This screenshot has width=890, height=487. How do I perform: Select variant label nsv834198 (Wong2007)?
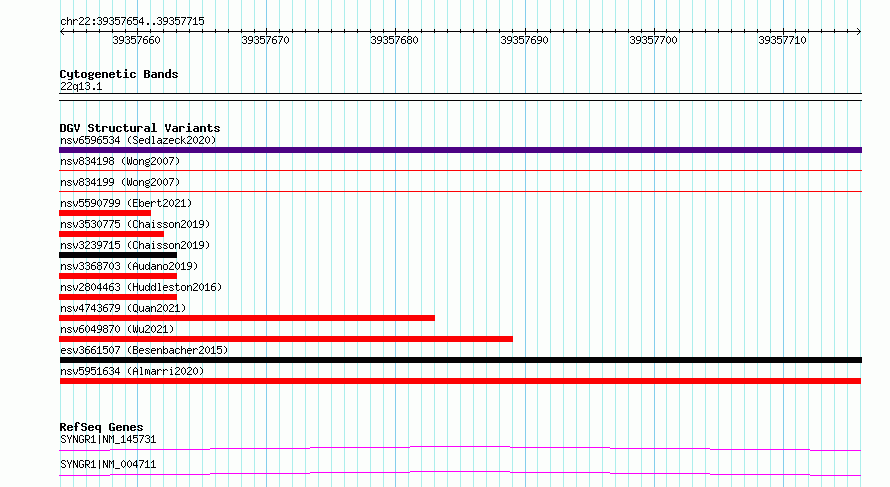[120, 161]
